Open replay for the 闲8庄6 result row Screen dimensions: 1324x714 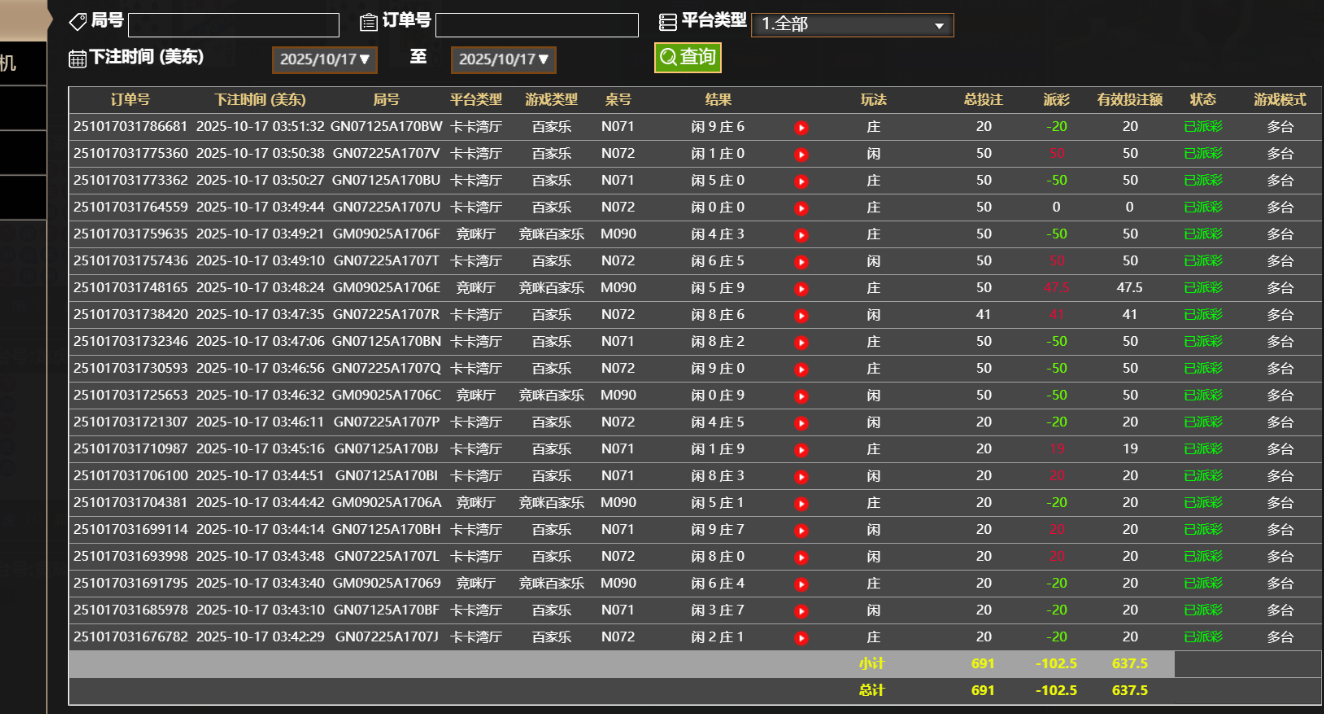click(800, 315)
